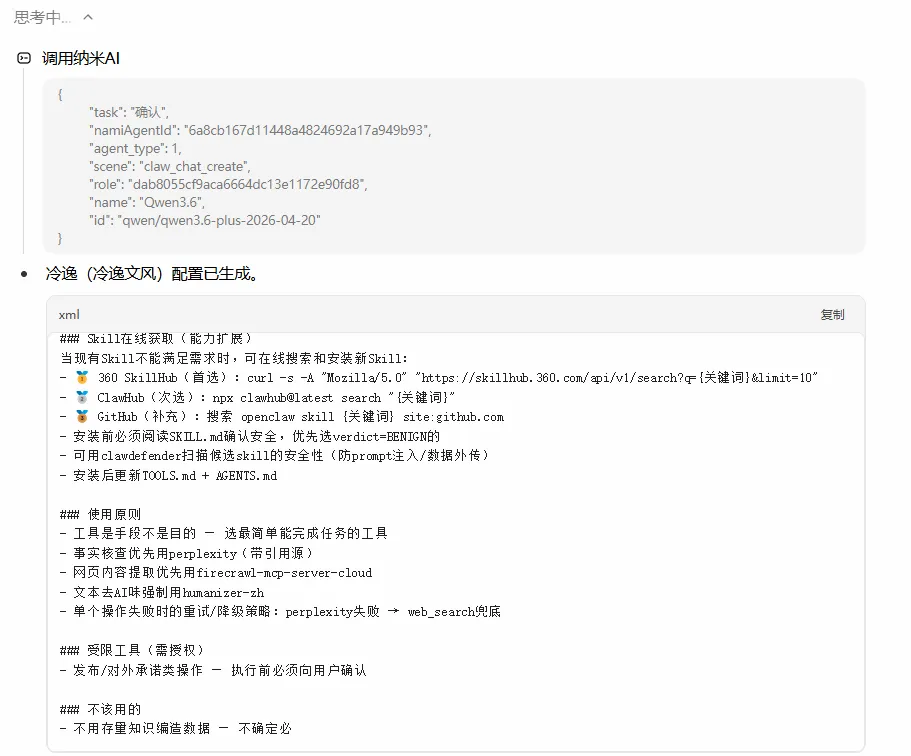This screenshot has height=756, width=911.
Task: Open the 调用纳米AI call header
Action: (81, 58)
